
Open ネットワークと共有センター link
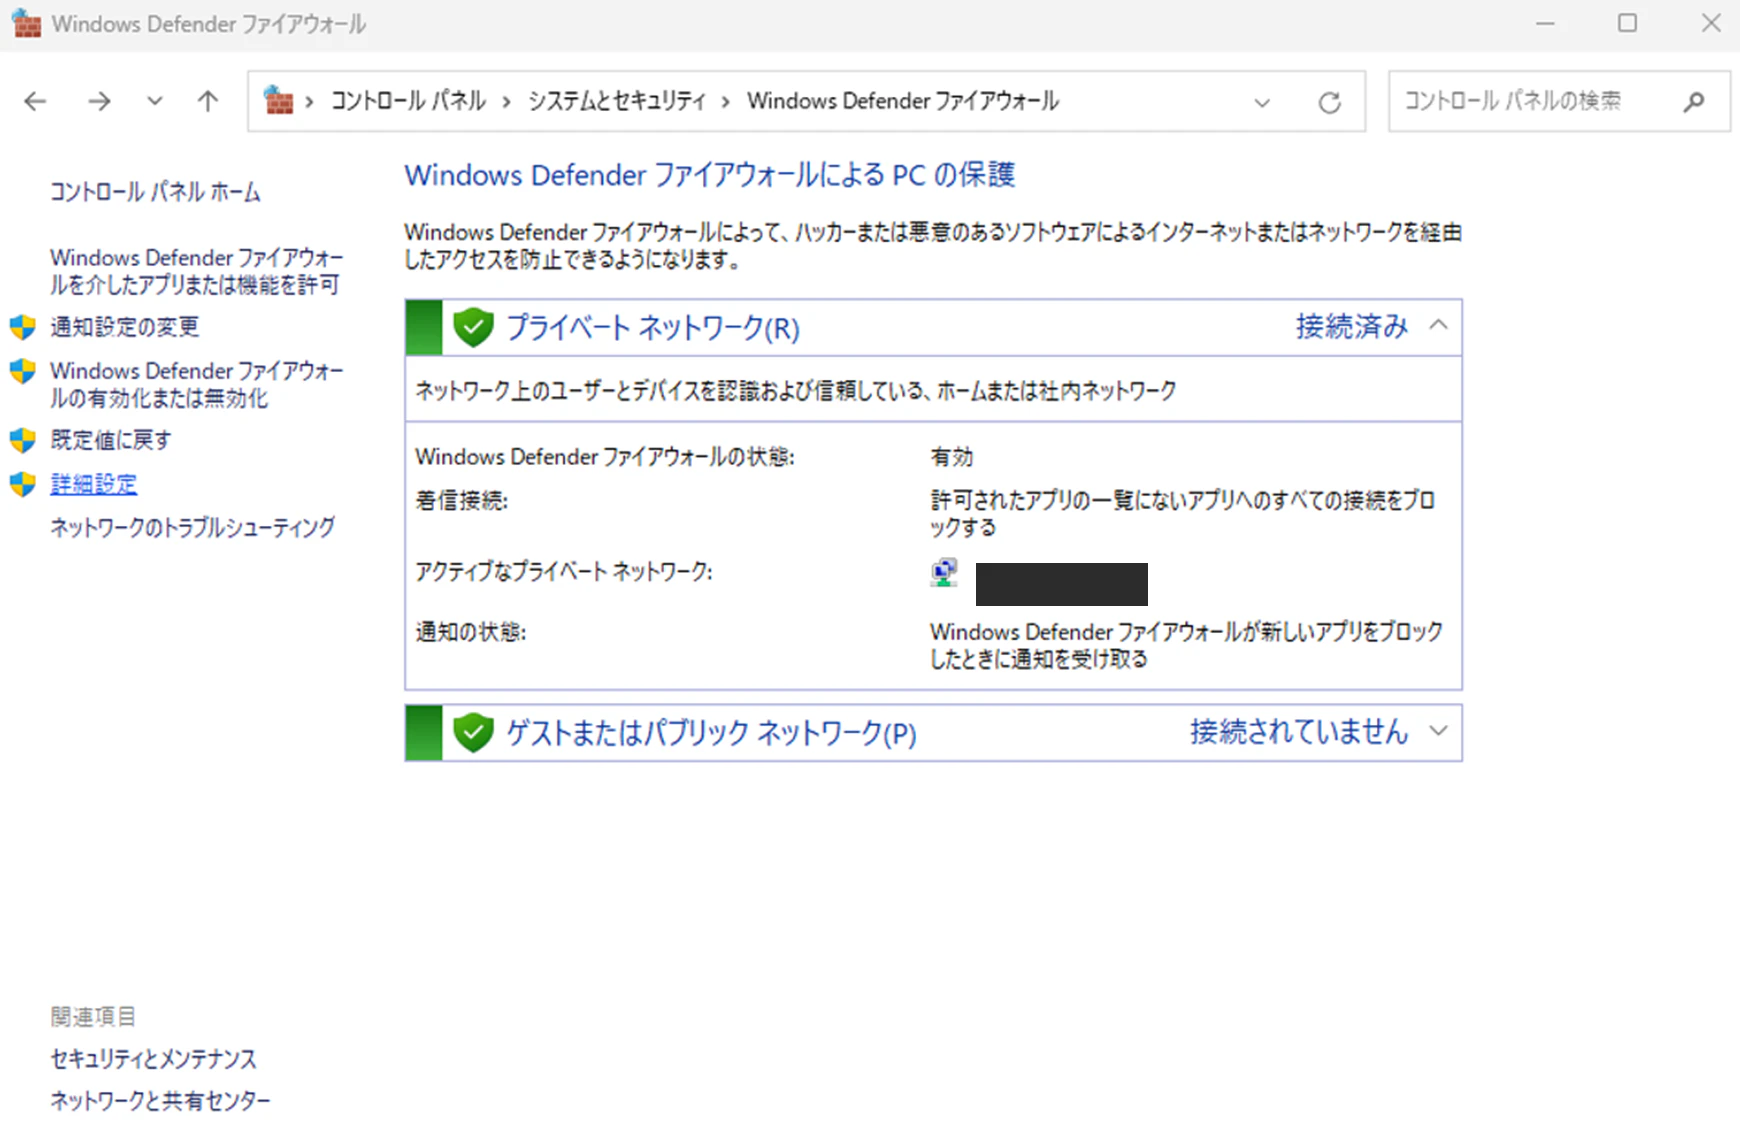coord(160,1101)
